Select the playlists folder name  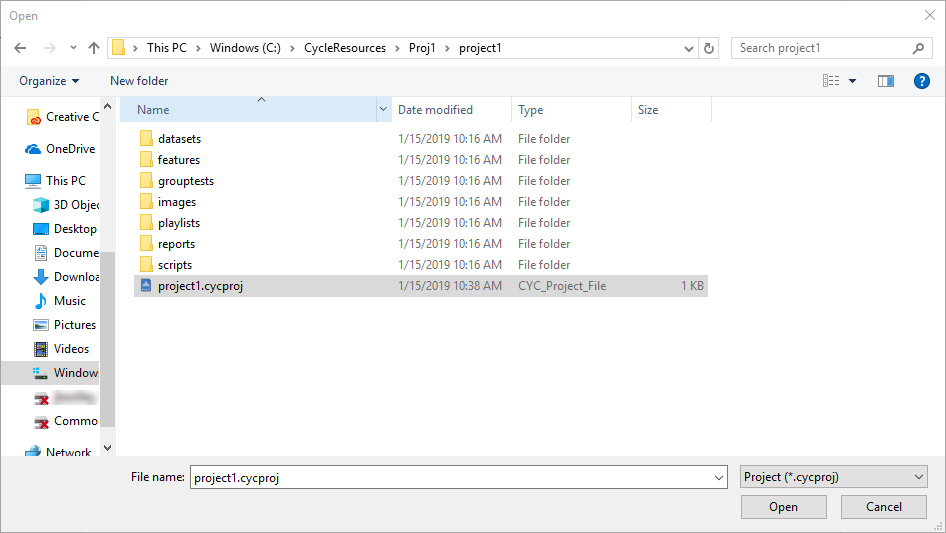179,223
